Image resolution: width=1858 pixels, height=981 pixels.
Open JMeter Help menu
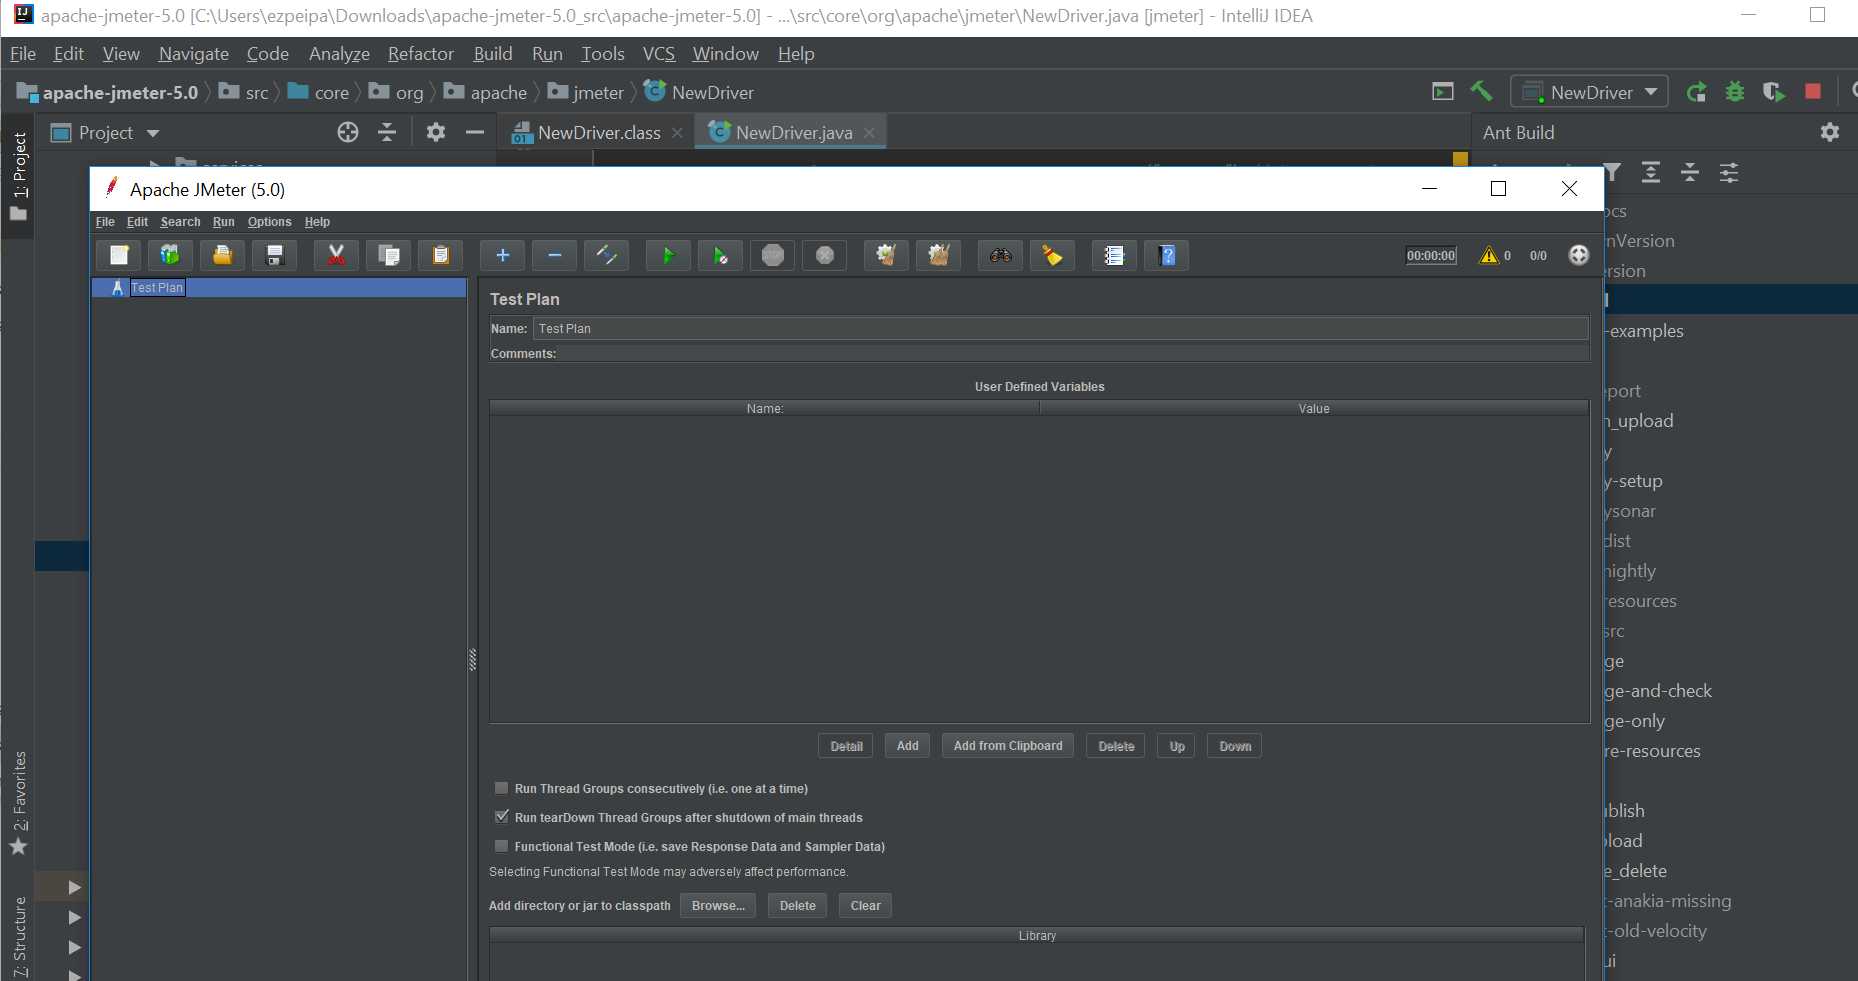tap(317, 222)
